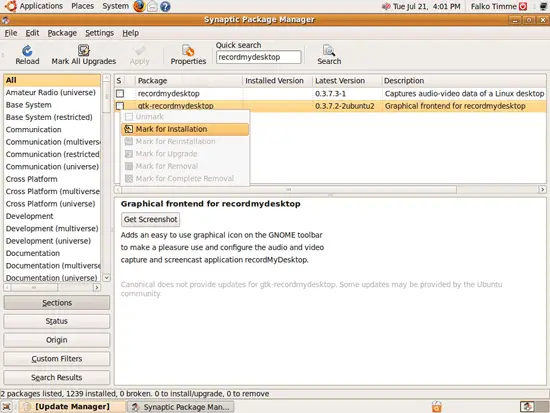
Task: Switch to the Status filter button
Action: pyautogui.click(x=56, y=321)
